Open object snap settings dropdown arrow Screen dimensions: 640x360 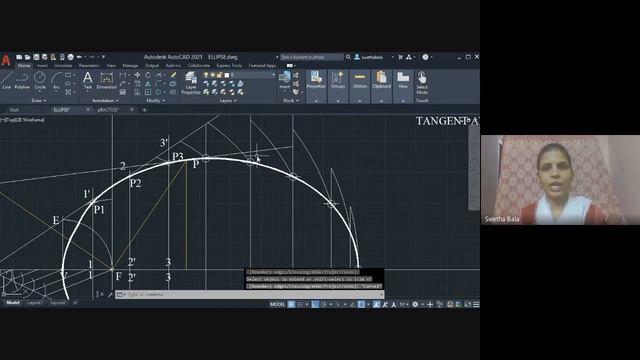coord(368,304)
